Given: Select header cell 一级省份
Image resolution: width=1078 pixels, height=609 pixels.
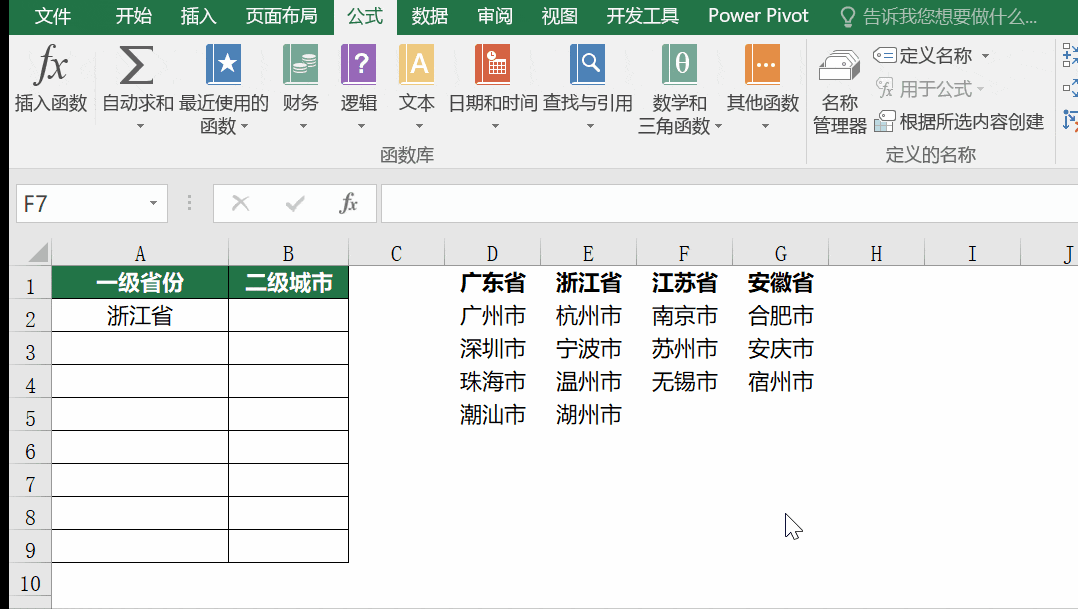Looking at the screenshot, I should click(140, 283).
